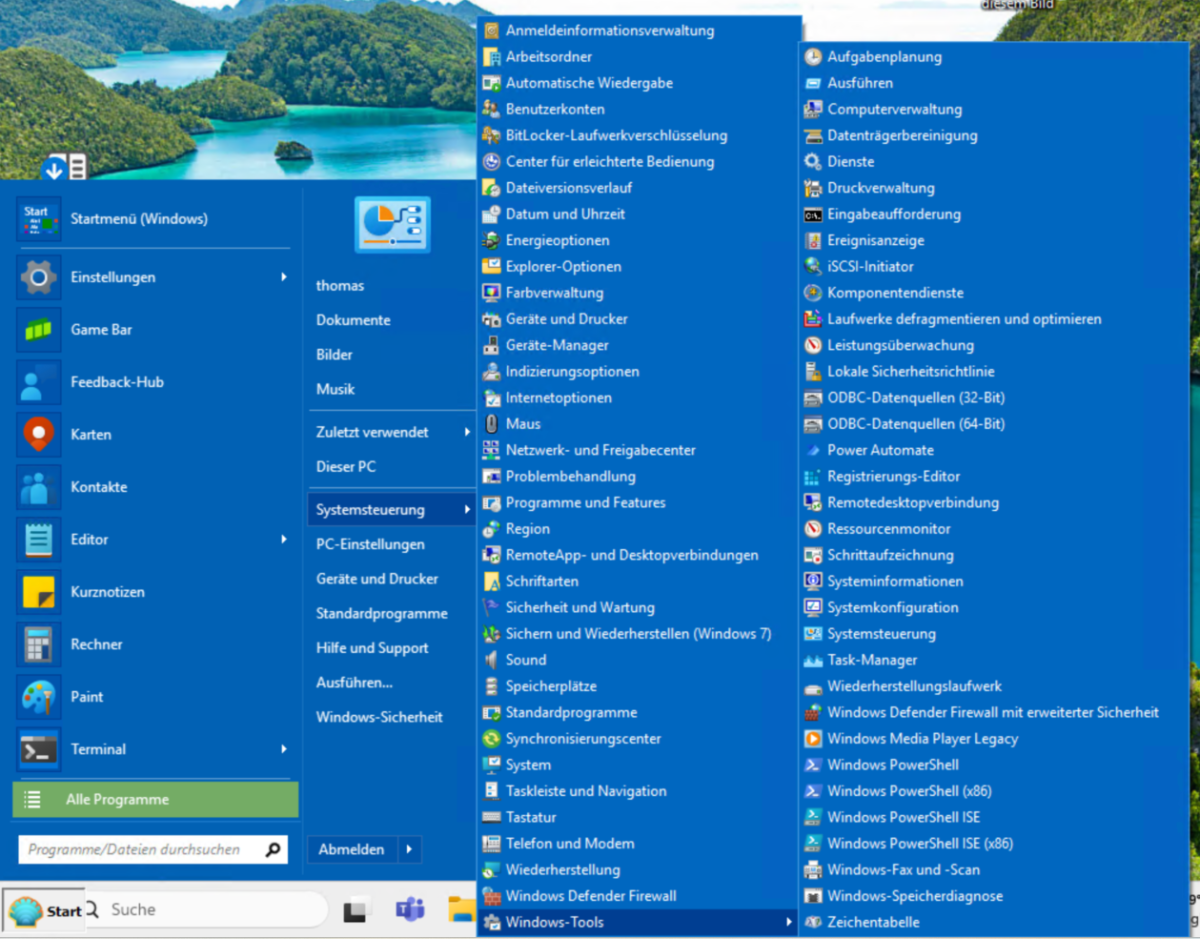This screenshot has width=1200, height=939.
Task: Expand the Systemsteuerung submenu arrow
Action: click(467, 510)
